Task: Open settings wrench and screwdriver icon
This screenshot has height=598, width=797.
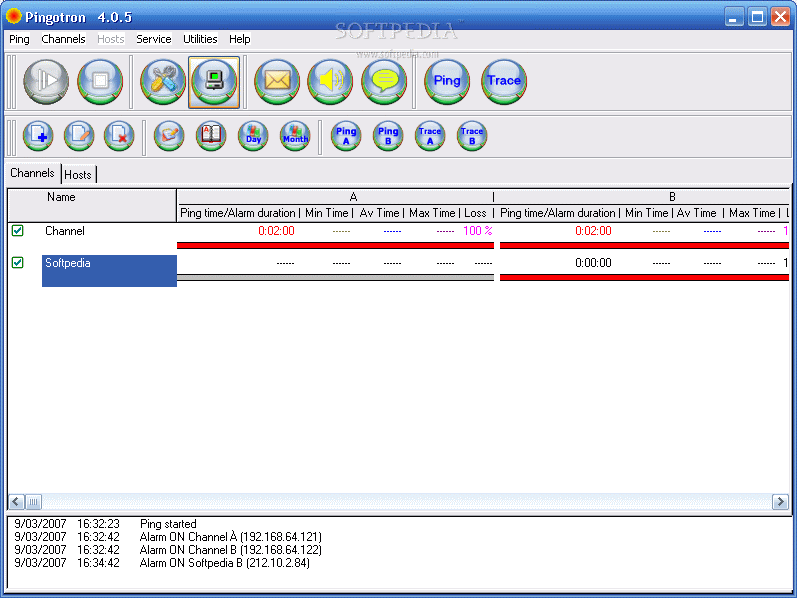Action: pyautogui.click(x=163, y=81)
